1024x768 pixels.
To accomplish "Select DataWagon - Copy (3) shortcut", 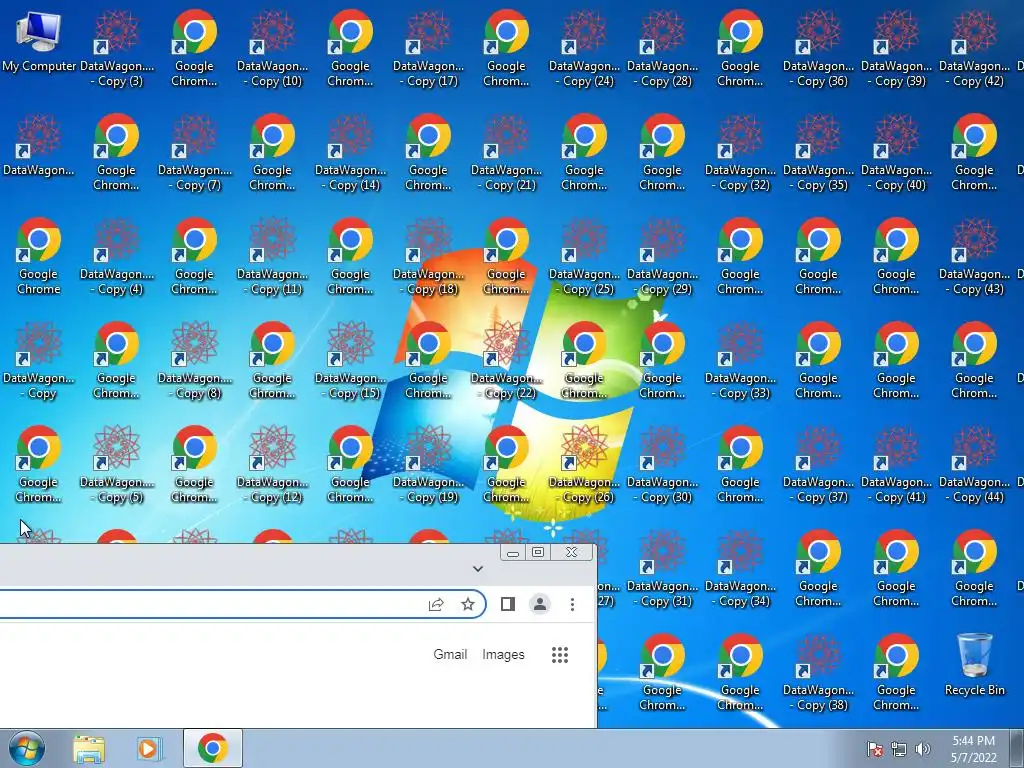I will click(x=116, y=49).
